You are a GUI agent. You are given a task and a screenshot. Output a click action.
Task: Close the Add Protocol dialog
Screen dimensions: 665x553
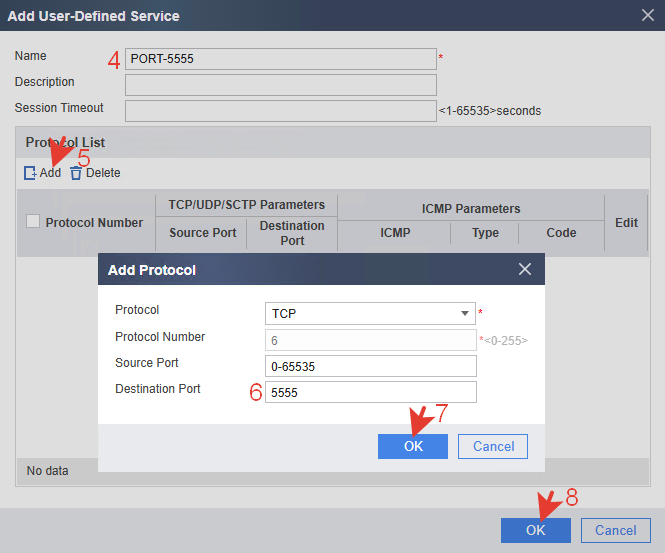pos(525,269)
